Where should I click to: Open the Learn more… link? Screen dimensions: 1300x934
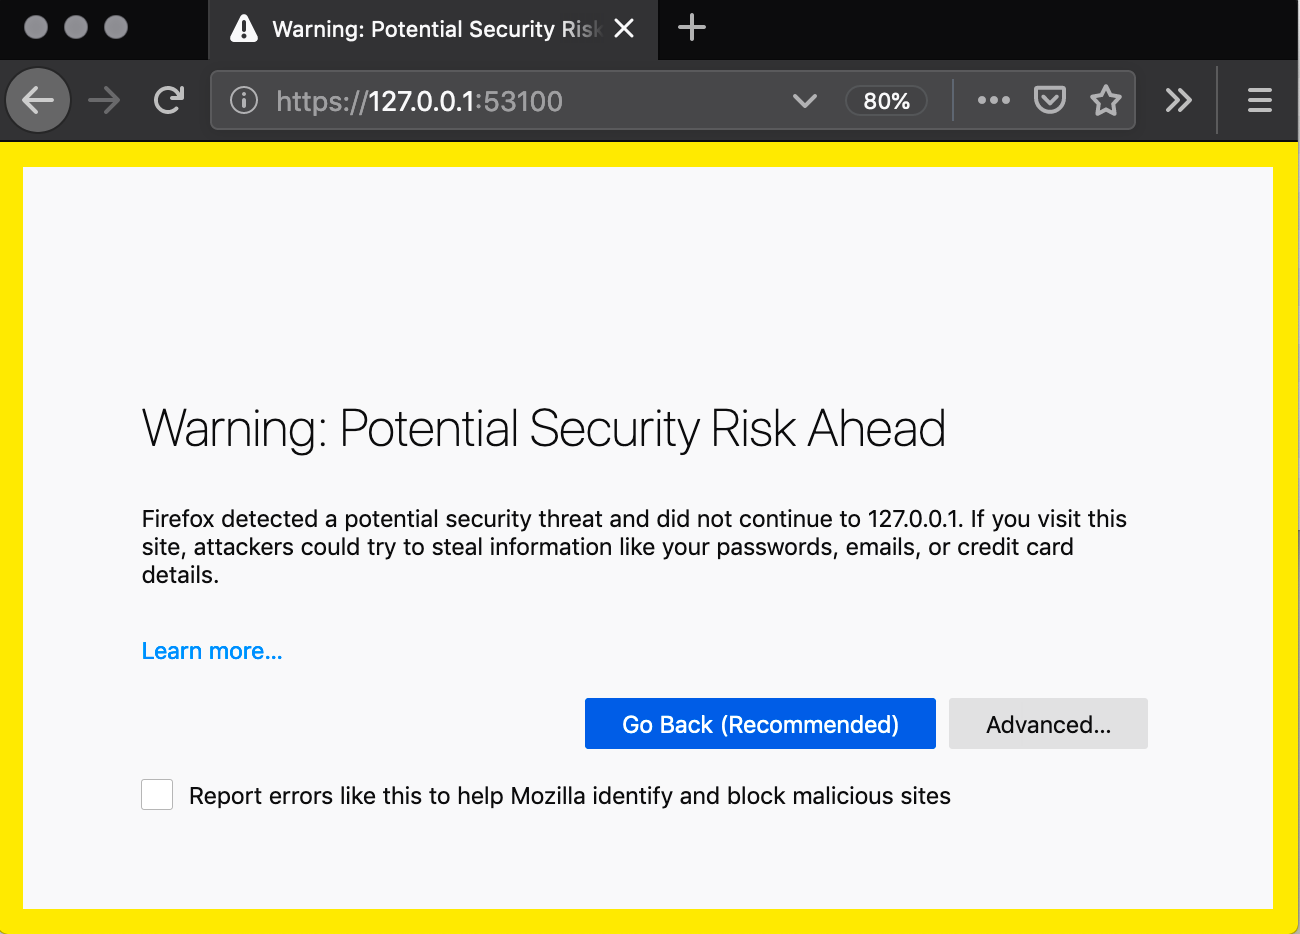pyautogui.click(x=212, y=651)
